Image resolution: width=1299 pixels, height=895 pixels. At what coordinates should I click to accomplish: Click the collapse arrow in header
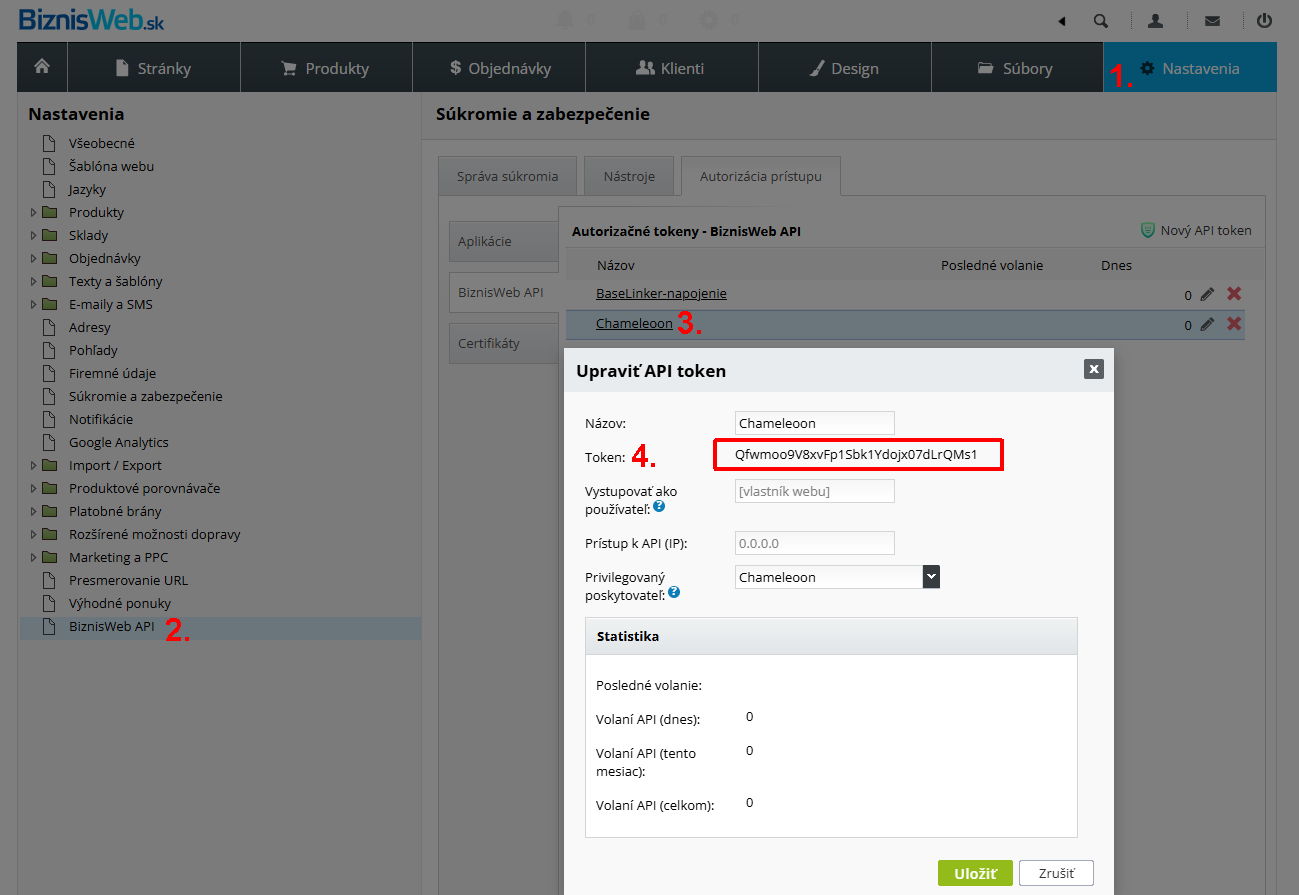pyautogui.click(x=1061, y=20)
